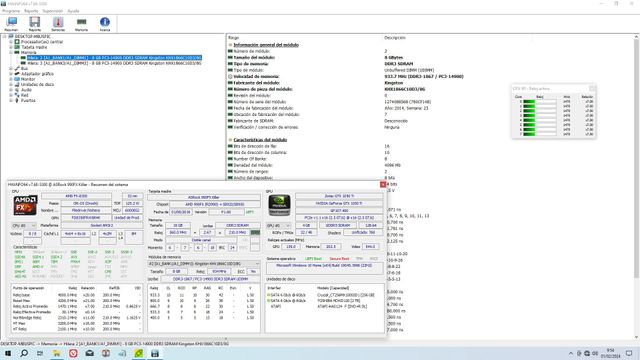Select the Audio speaker icon in tree
640x360 pixels.
[x=17, y=90]
